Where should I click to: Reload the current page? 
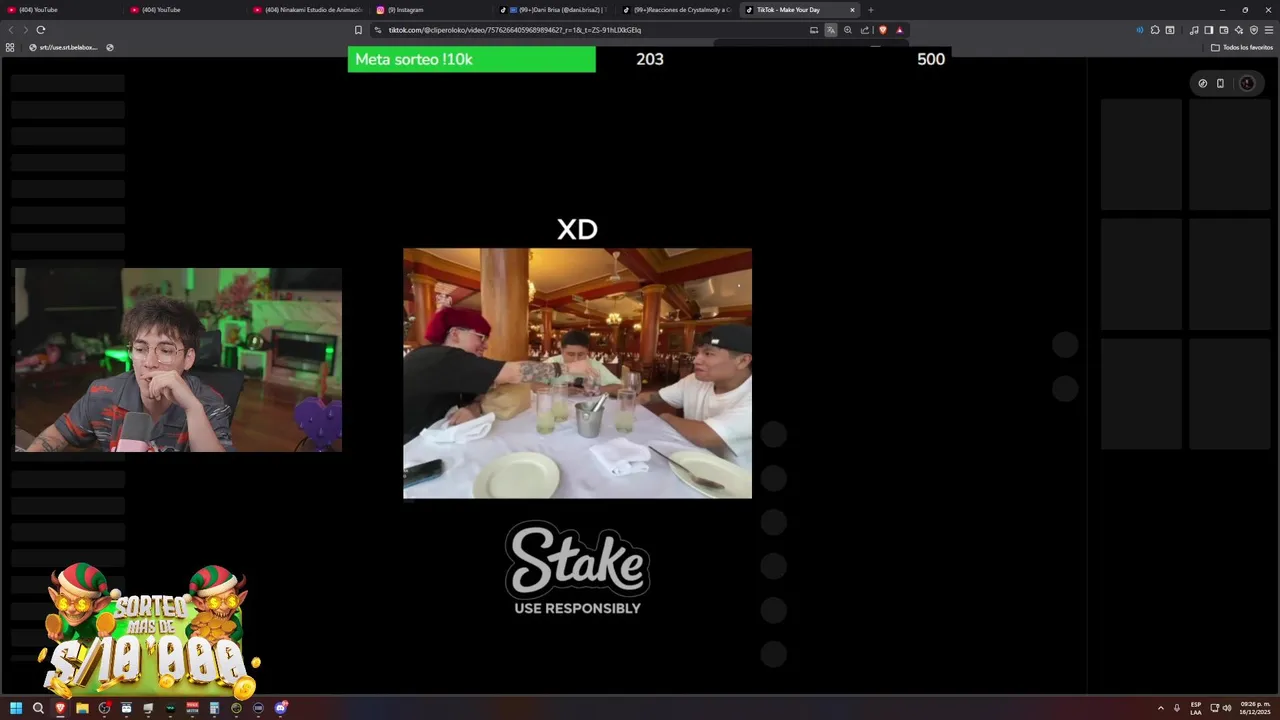[x=41, y=30]
